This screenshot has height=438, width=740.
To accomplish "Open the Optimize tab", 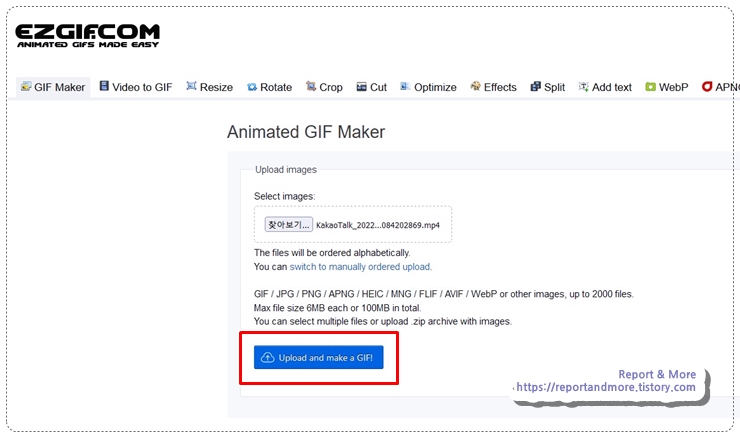I will [x=428, y=87].
